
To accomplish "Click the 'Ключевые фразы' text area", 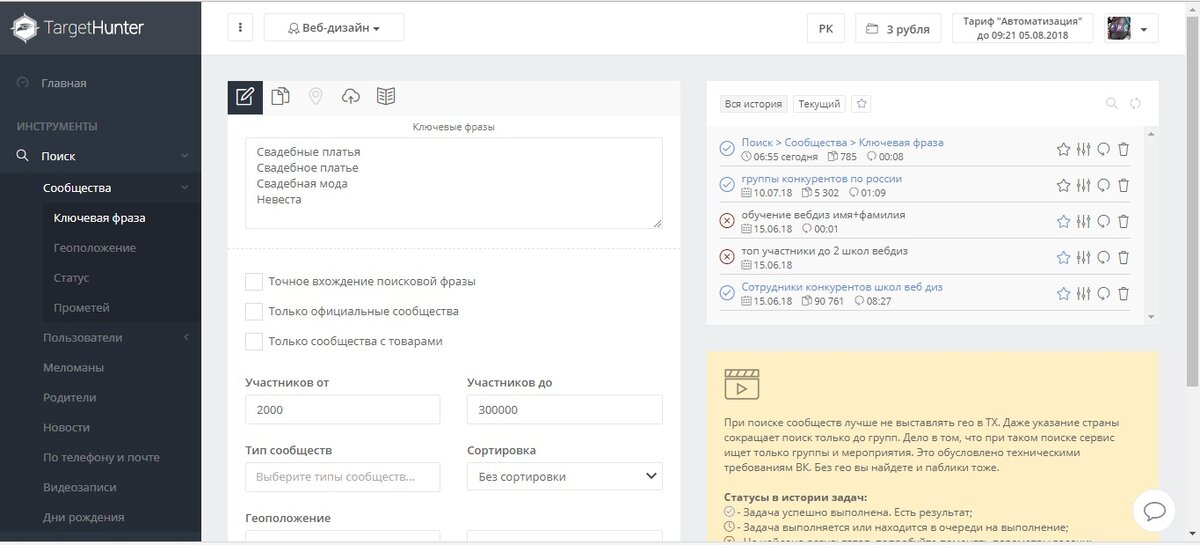I will [454, 183].
